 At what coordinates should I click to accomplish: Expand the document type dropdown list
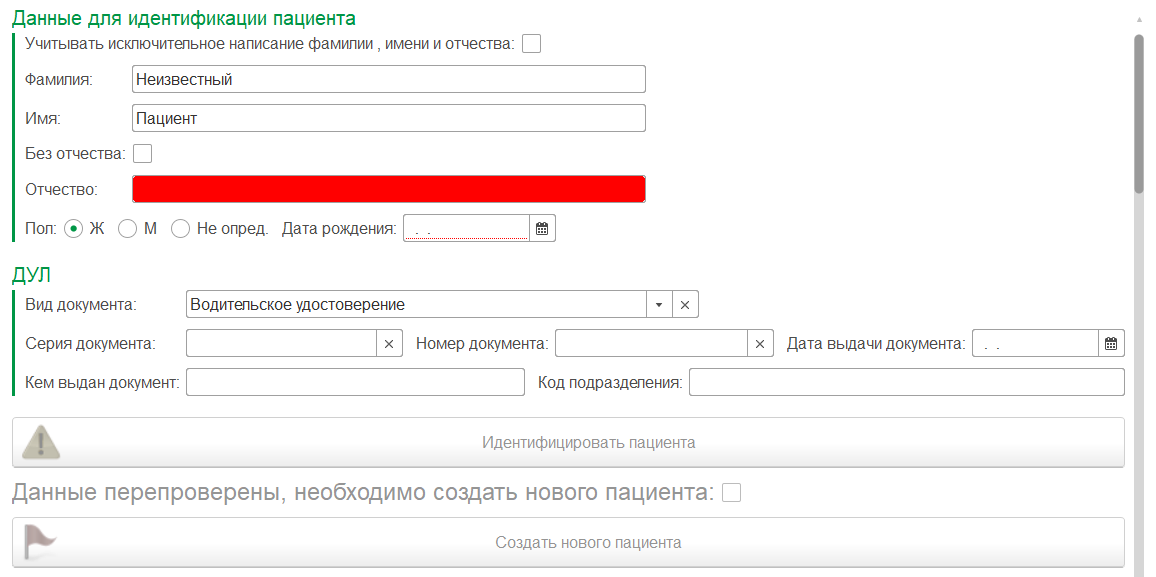pyautogui.click(x=659, y=305)
